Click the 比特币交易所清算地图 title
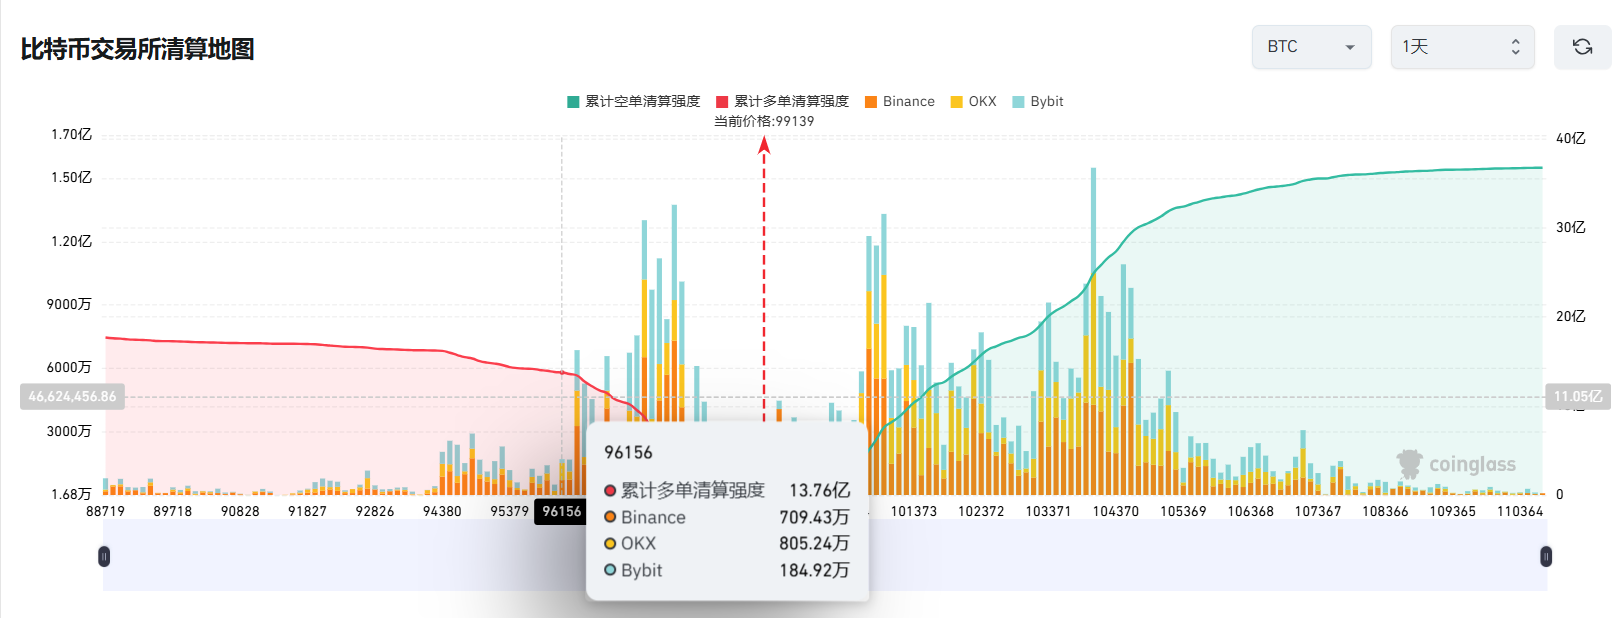1620x618 pixels. coord(137,49)
